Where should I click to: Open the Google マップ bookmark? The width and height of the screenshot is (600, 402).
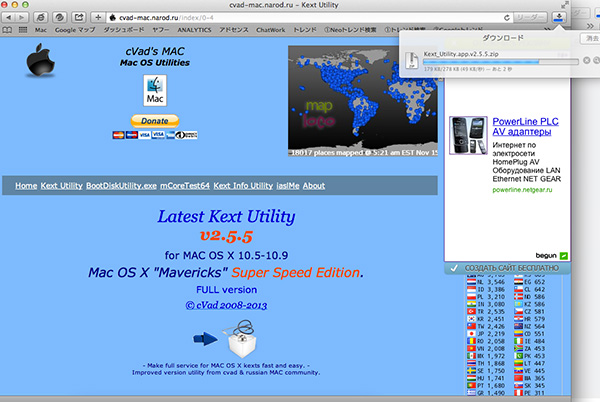point(75,30)
